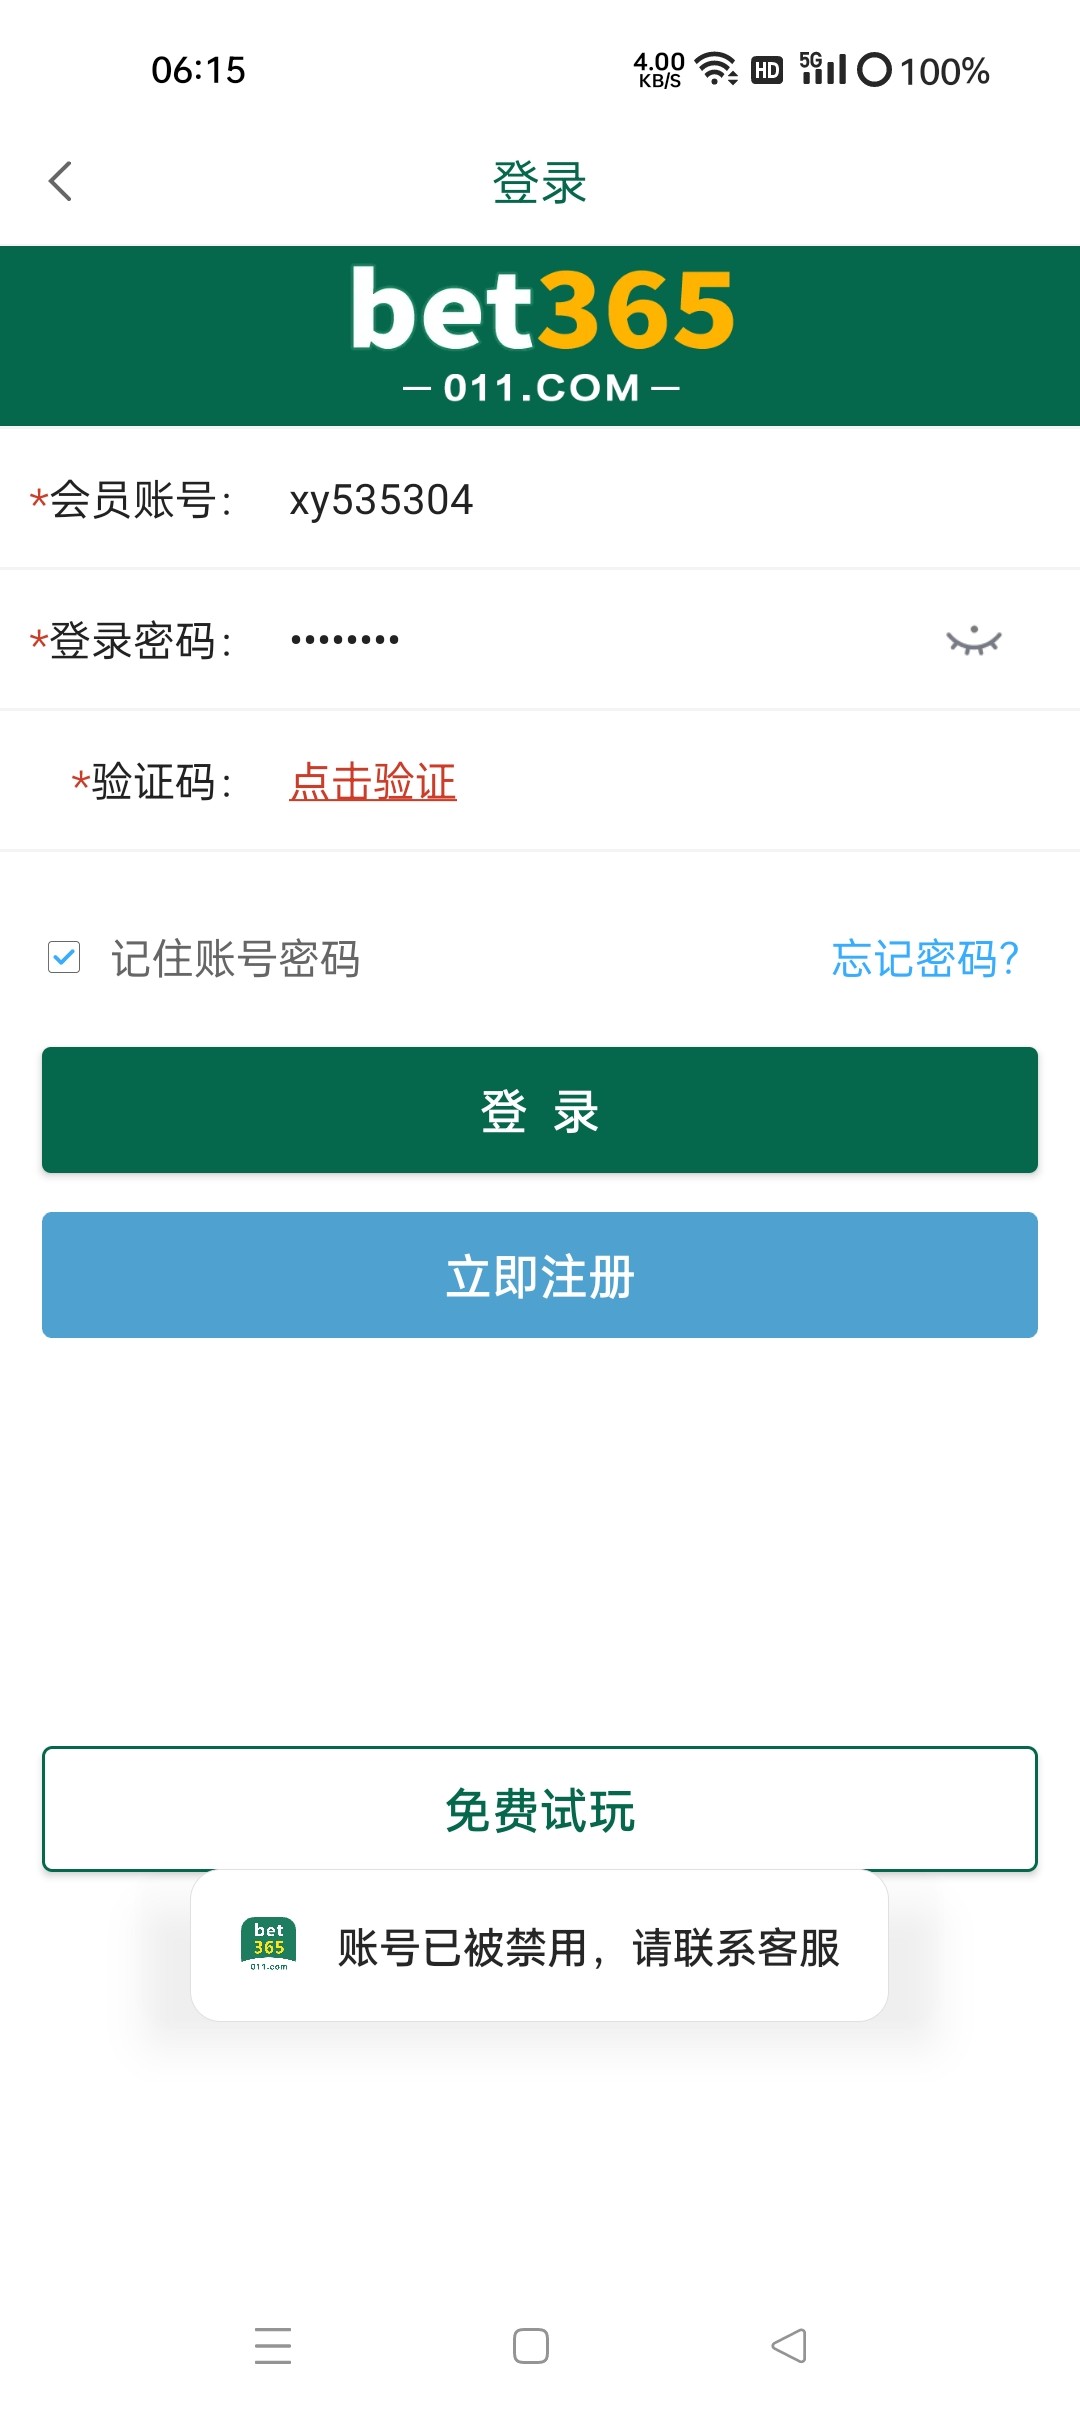Open the 忘记密码? link
The width and height of the screenshot is (1080, 2412).
click(925, 959)
